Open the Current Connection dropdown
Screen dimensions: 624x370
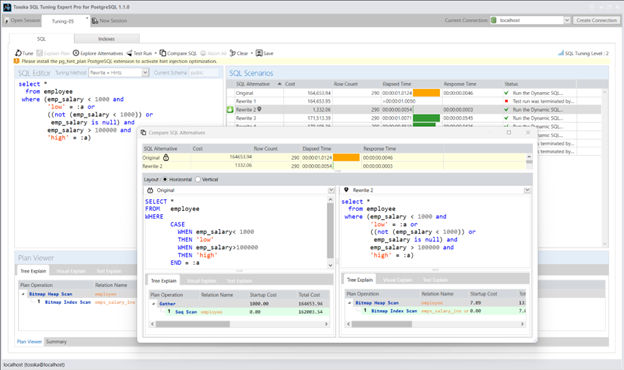pyautogui.click(x=567, y=20)
